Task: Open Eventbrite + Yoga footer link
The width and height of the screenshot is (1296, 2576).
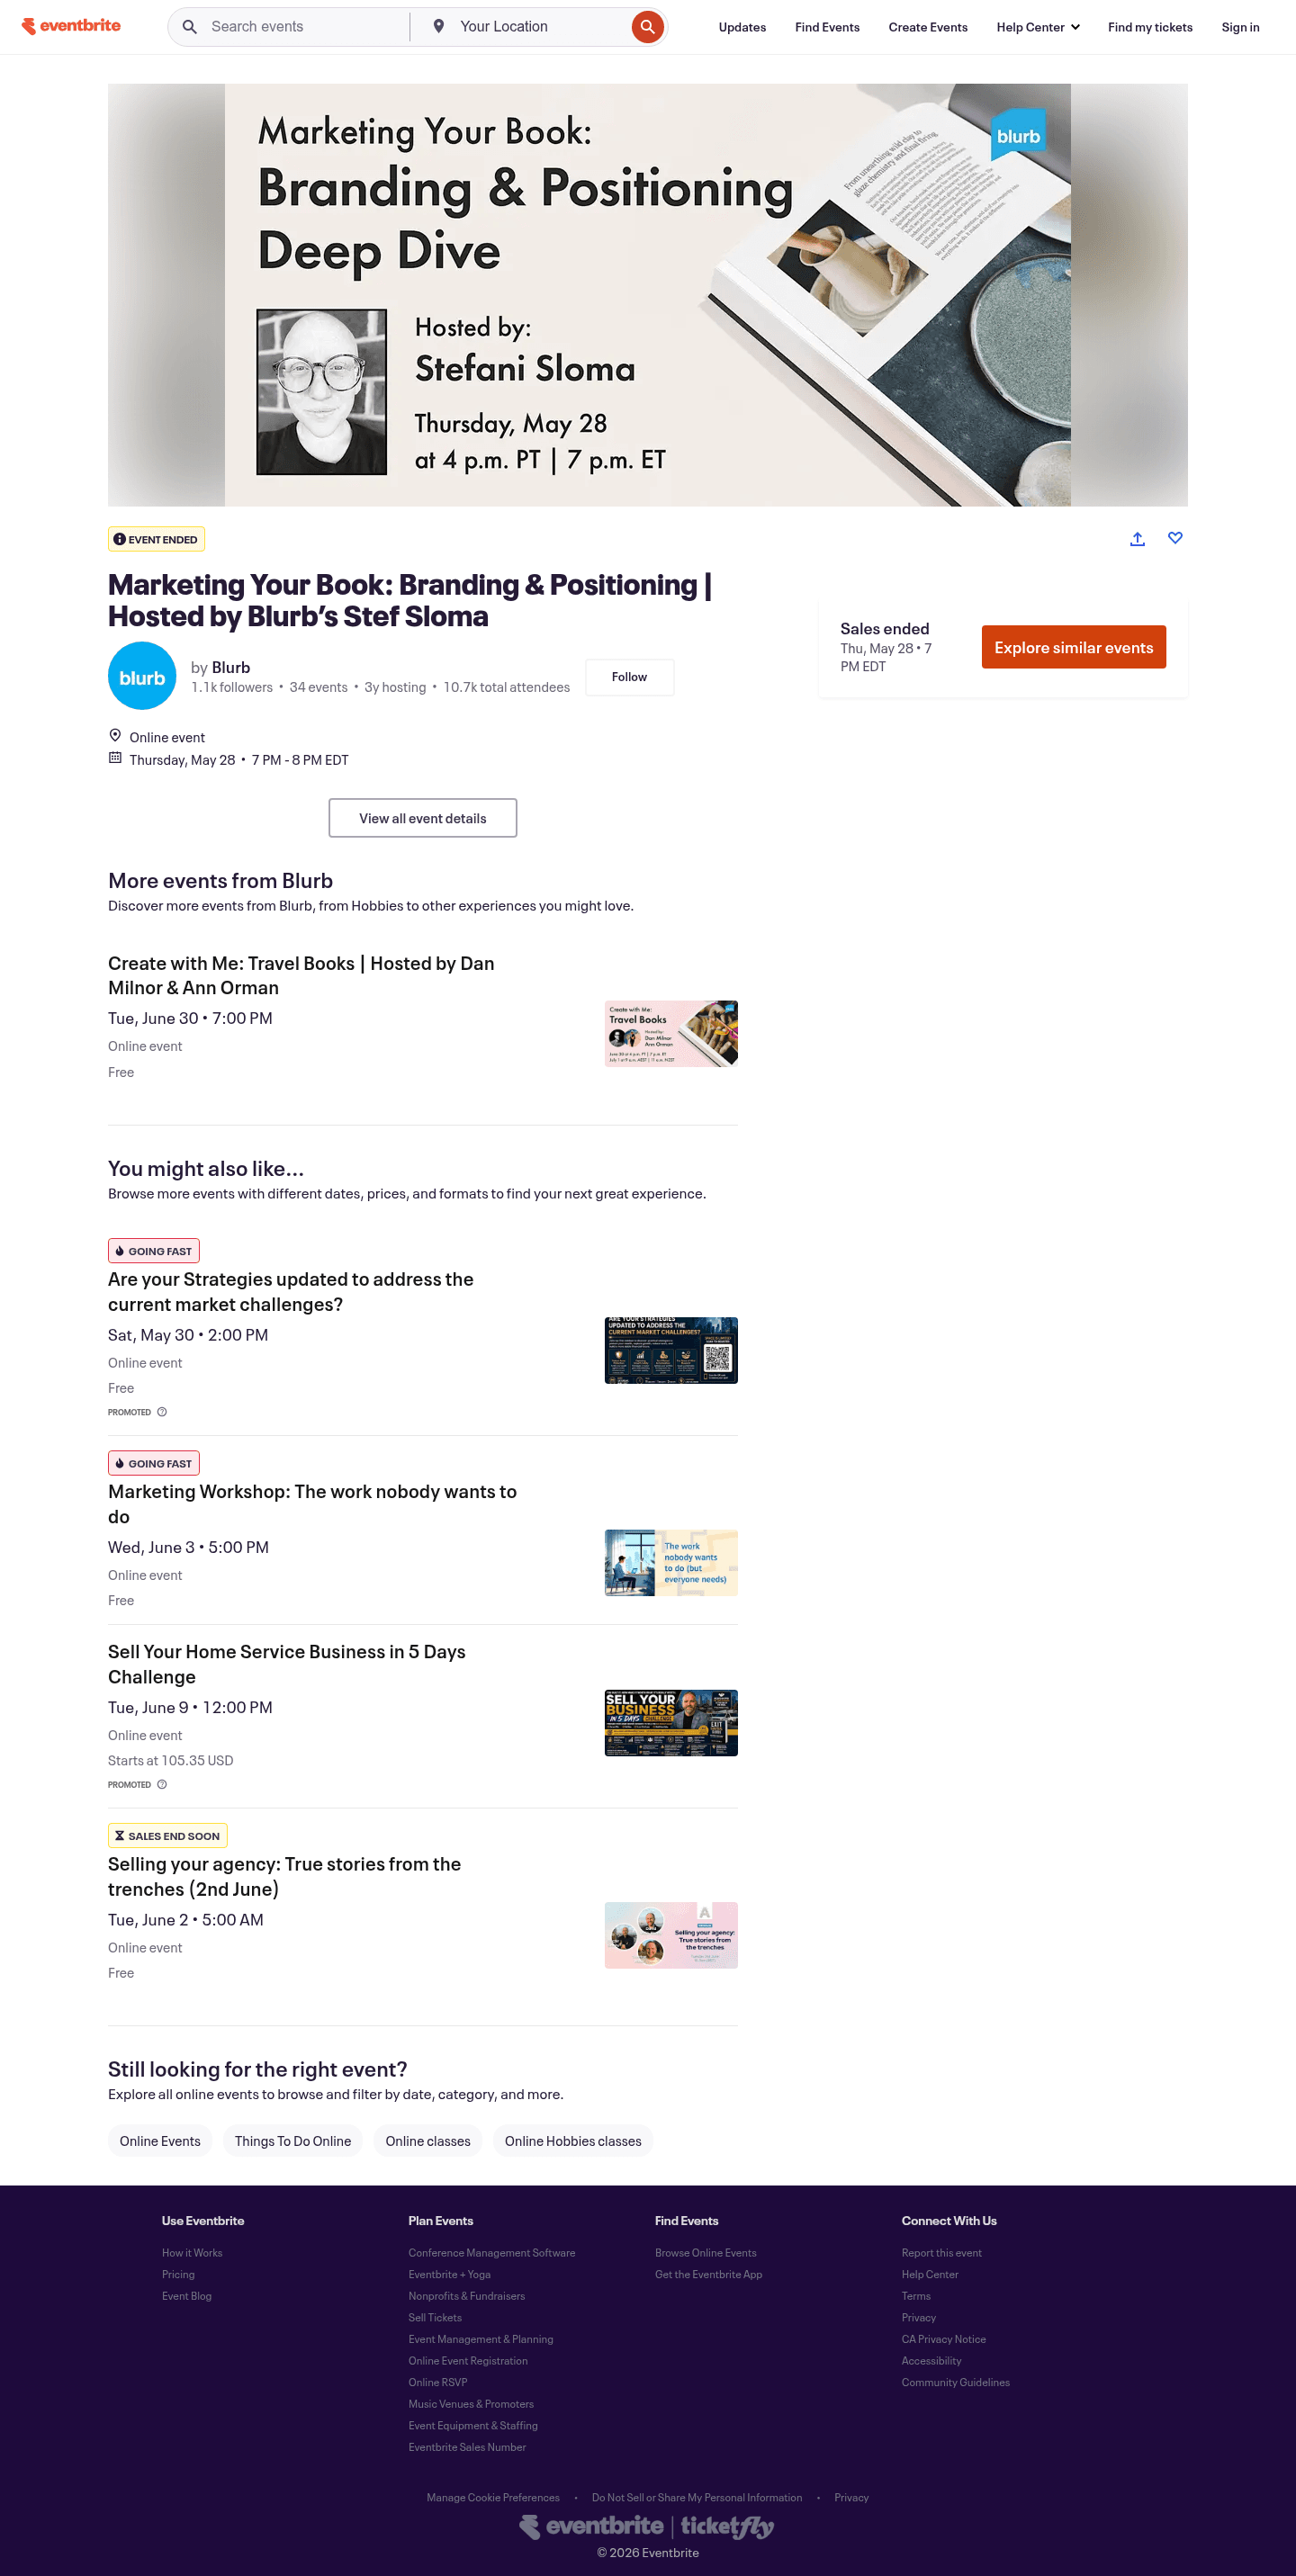Action: [x=449, y=2274]
